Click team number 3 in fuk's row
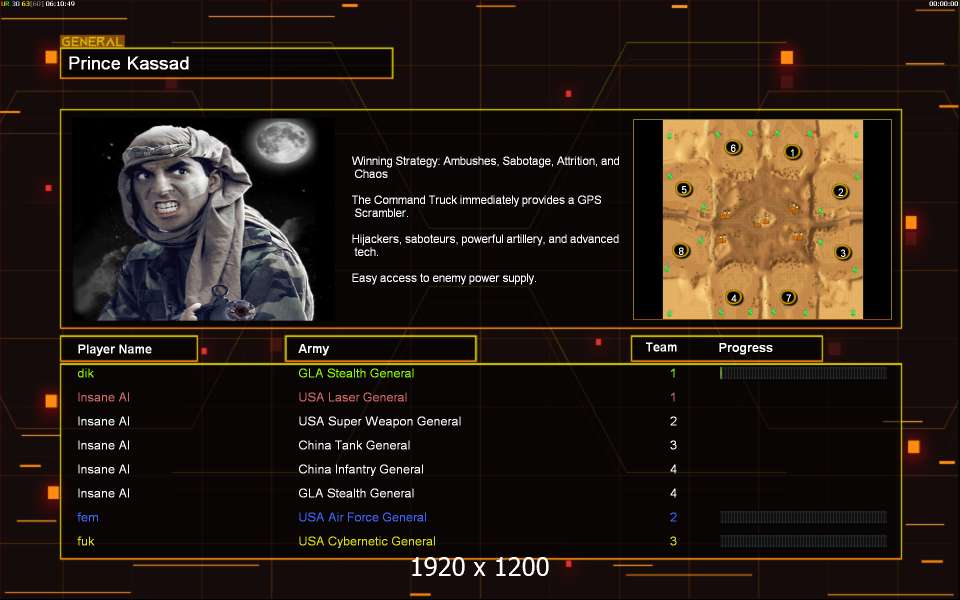 (x=673, y=541)
